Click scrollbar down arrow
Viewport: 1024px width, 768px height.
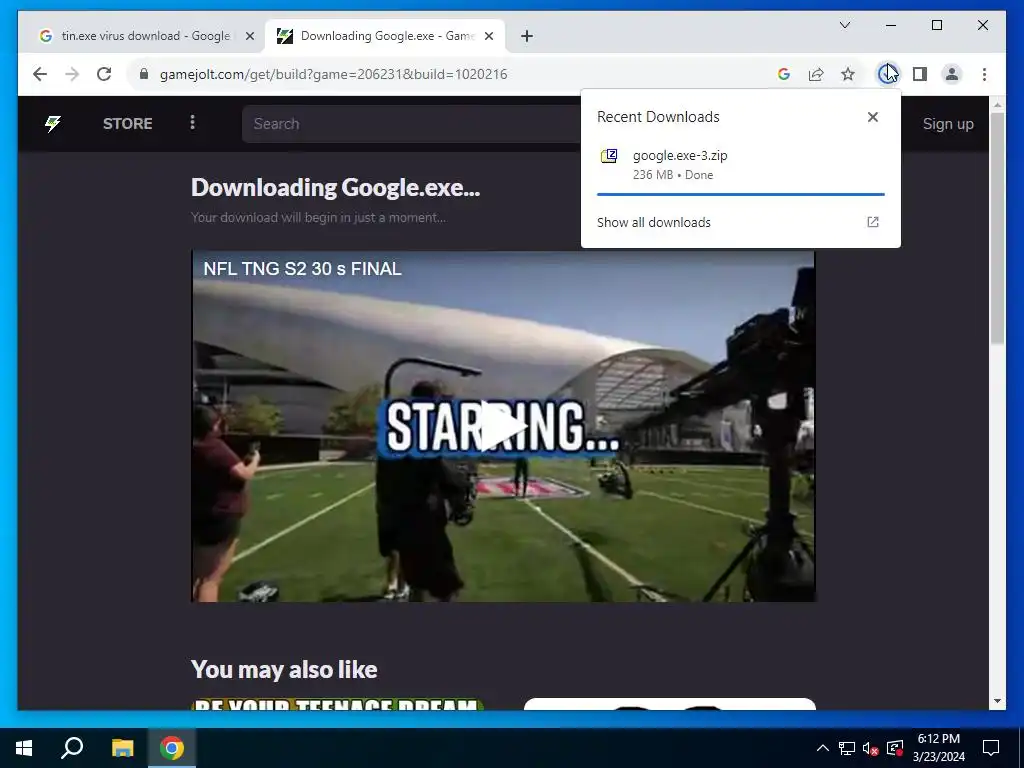[997, 701]
